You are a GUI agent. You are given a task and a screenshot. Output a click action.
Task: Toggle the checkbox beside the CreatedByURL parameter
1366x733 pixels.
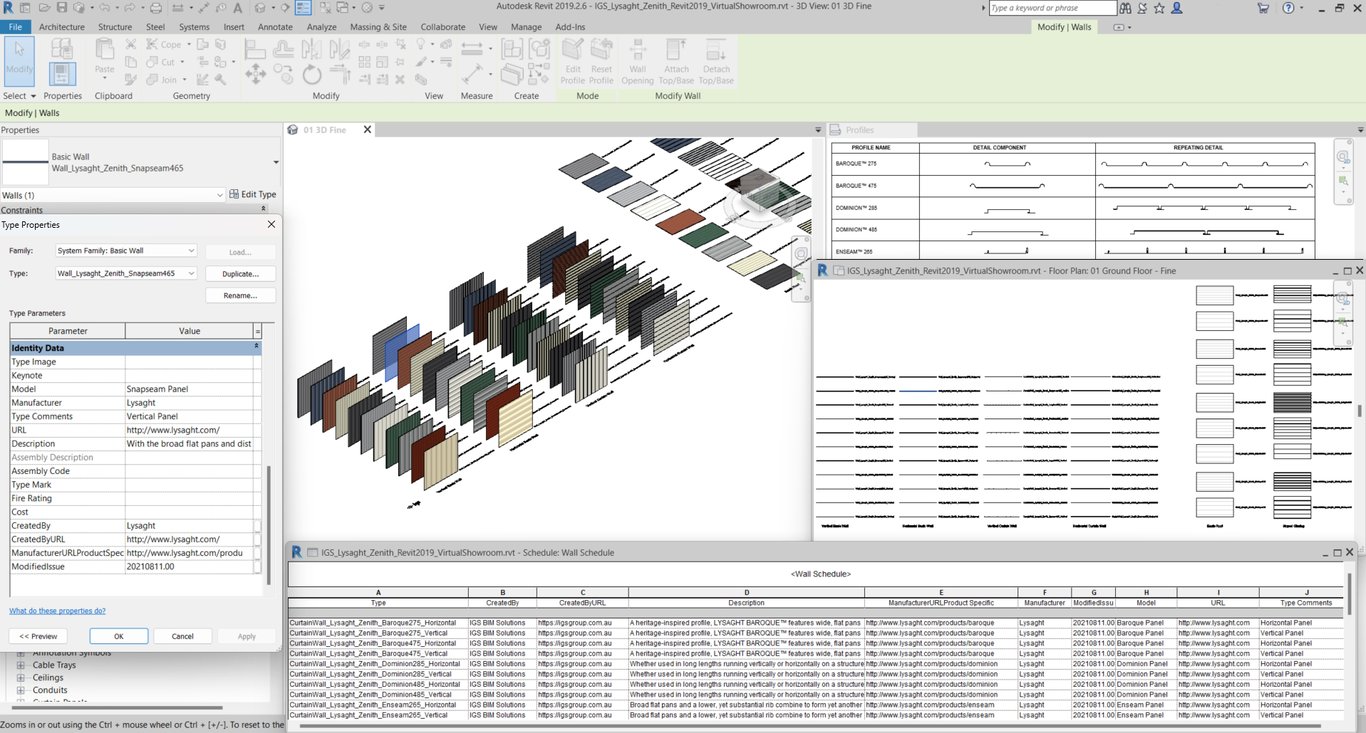click(257, 539)
